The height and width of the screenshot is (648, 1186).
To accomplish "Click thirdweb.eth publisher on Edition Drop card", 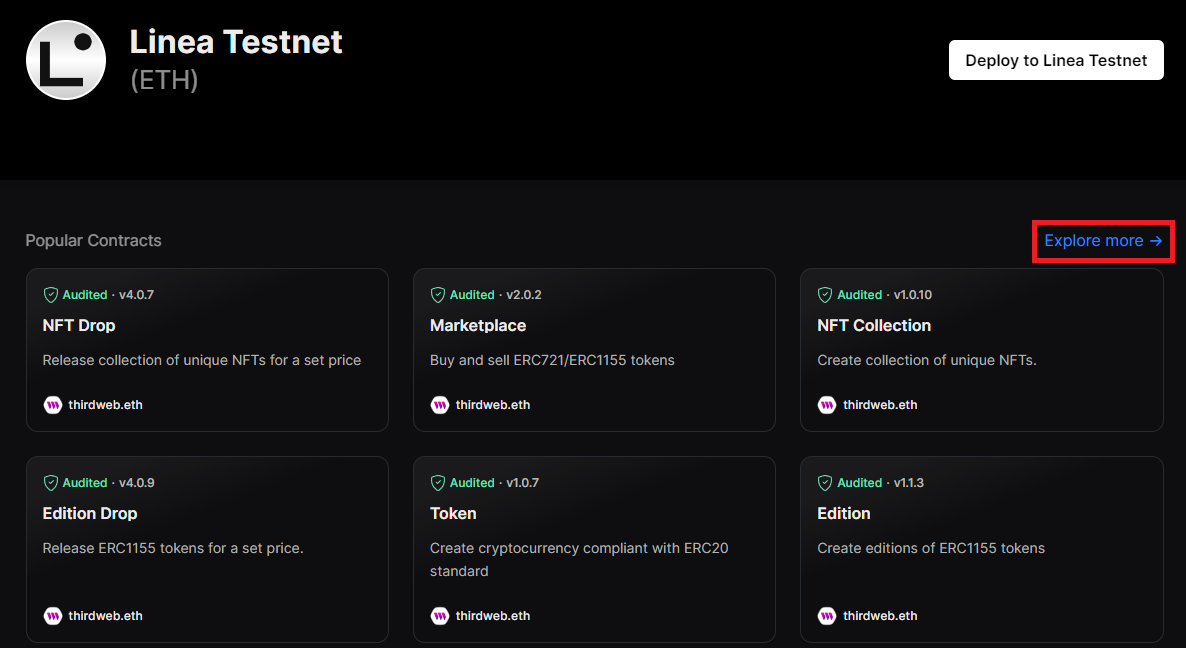I will coord(105,615).
